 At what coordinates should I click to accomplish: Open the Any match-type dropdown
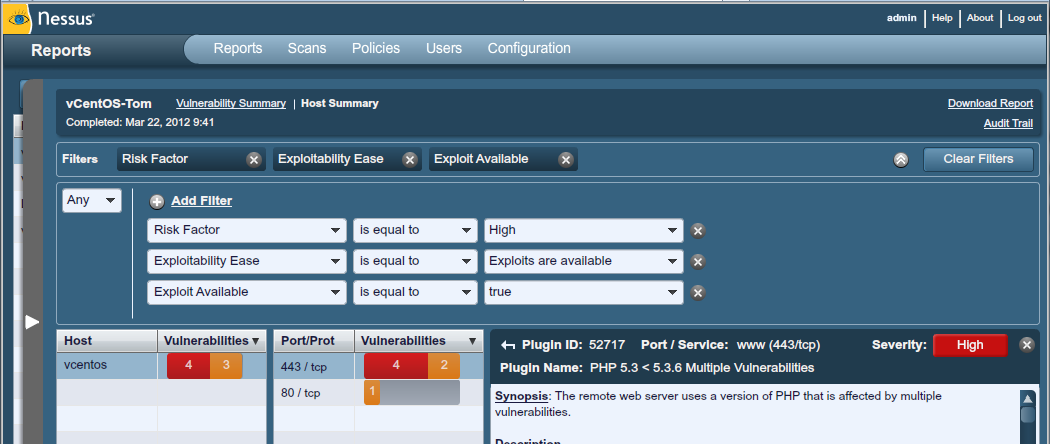92,200
